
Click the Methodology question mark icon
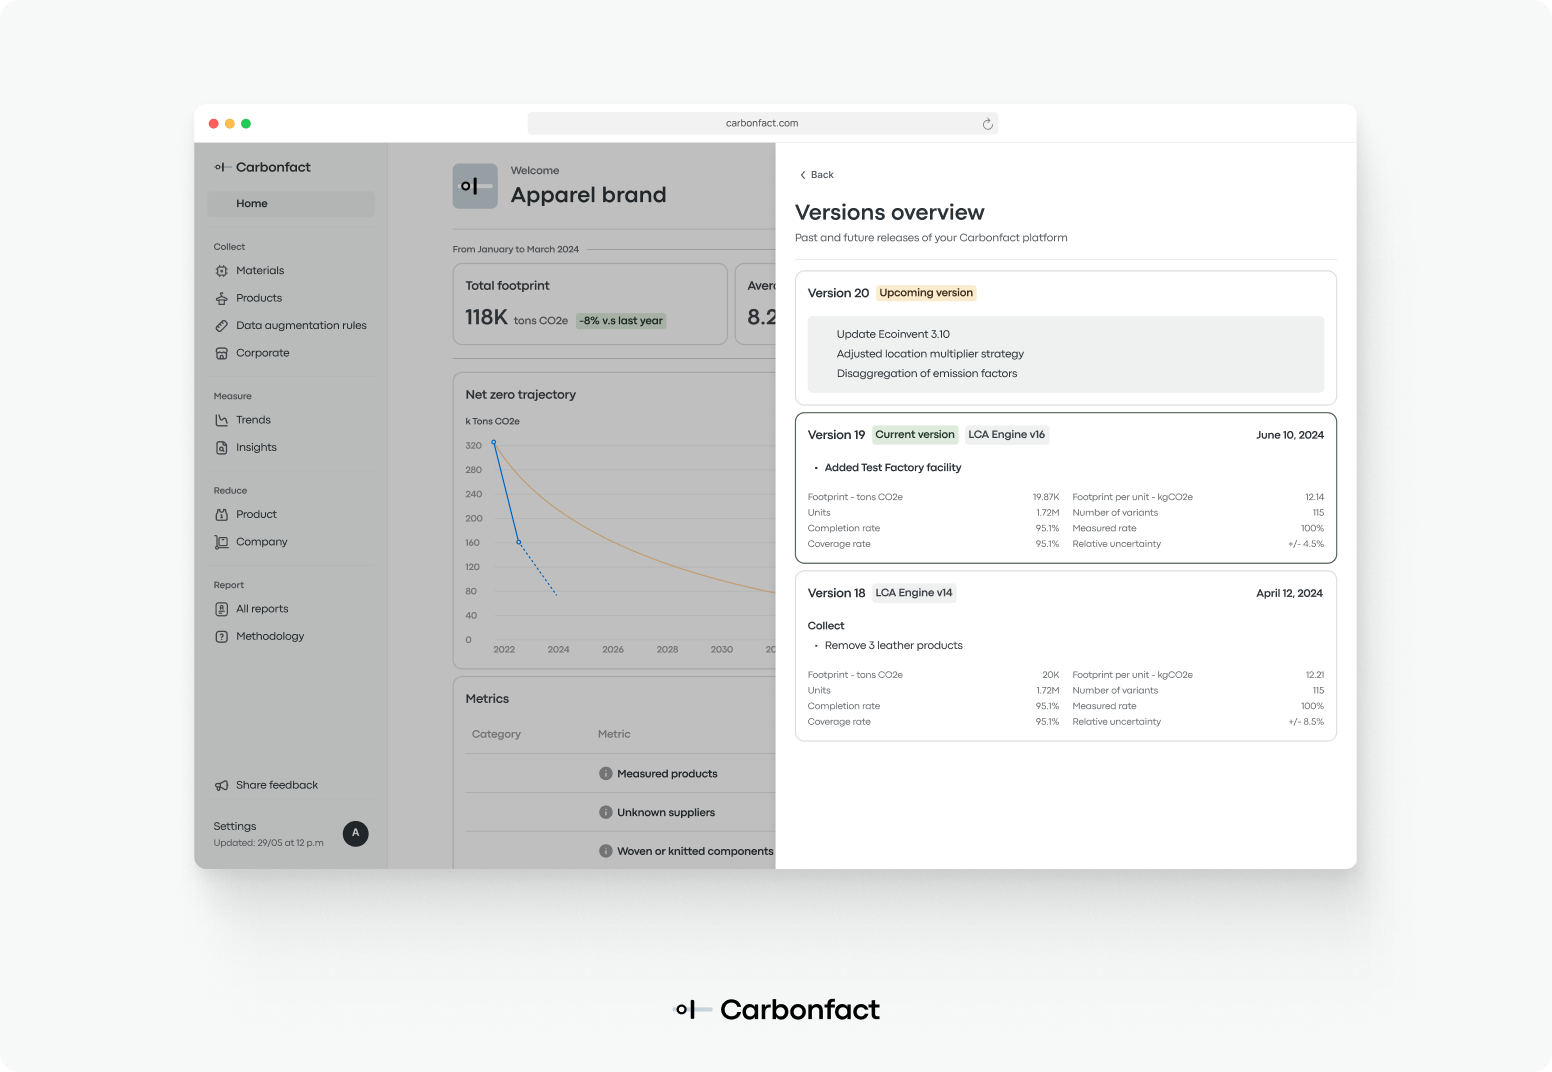point(222,637)
